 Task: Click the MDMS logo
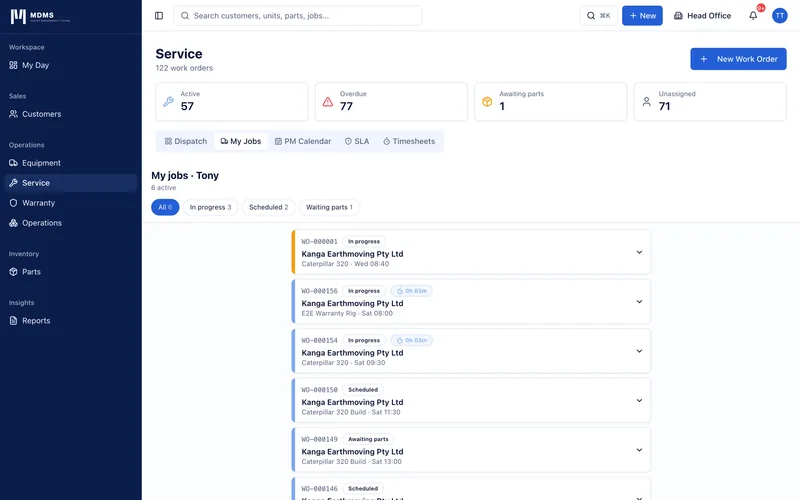click(x=40, y=16)
